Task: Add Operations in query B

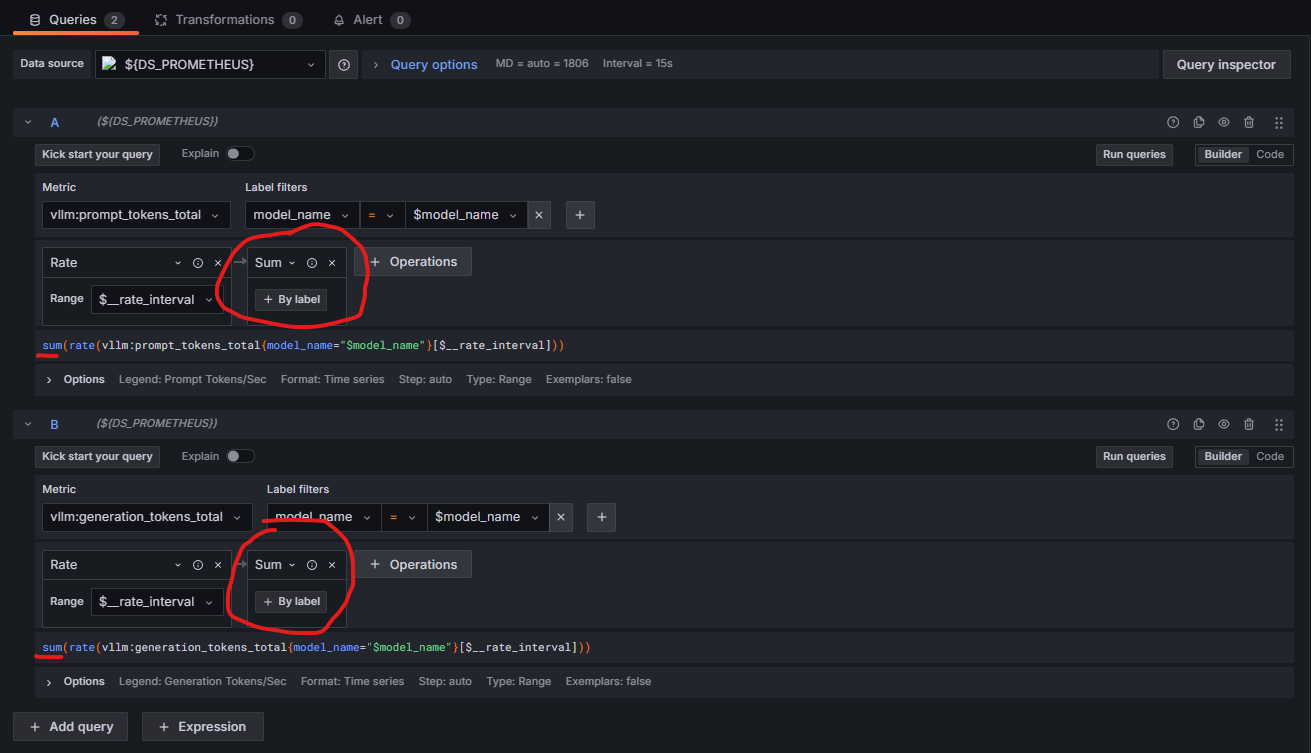Action: tap(413, 564)
